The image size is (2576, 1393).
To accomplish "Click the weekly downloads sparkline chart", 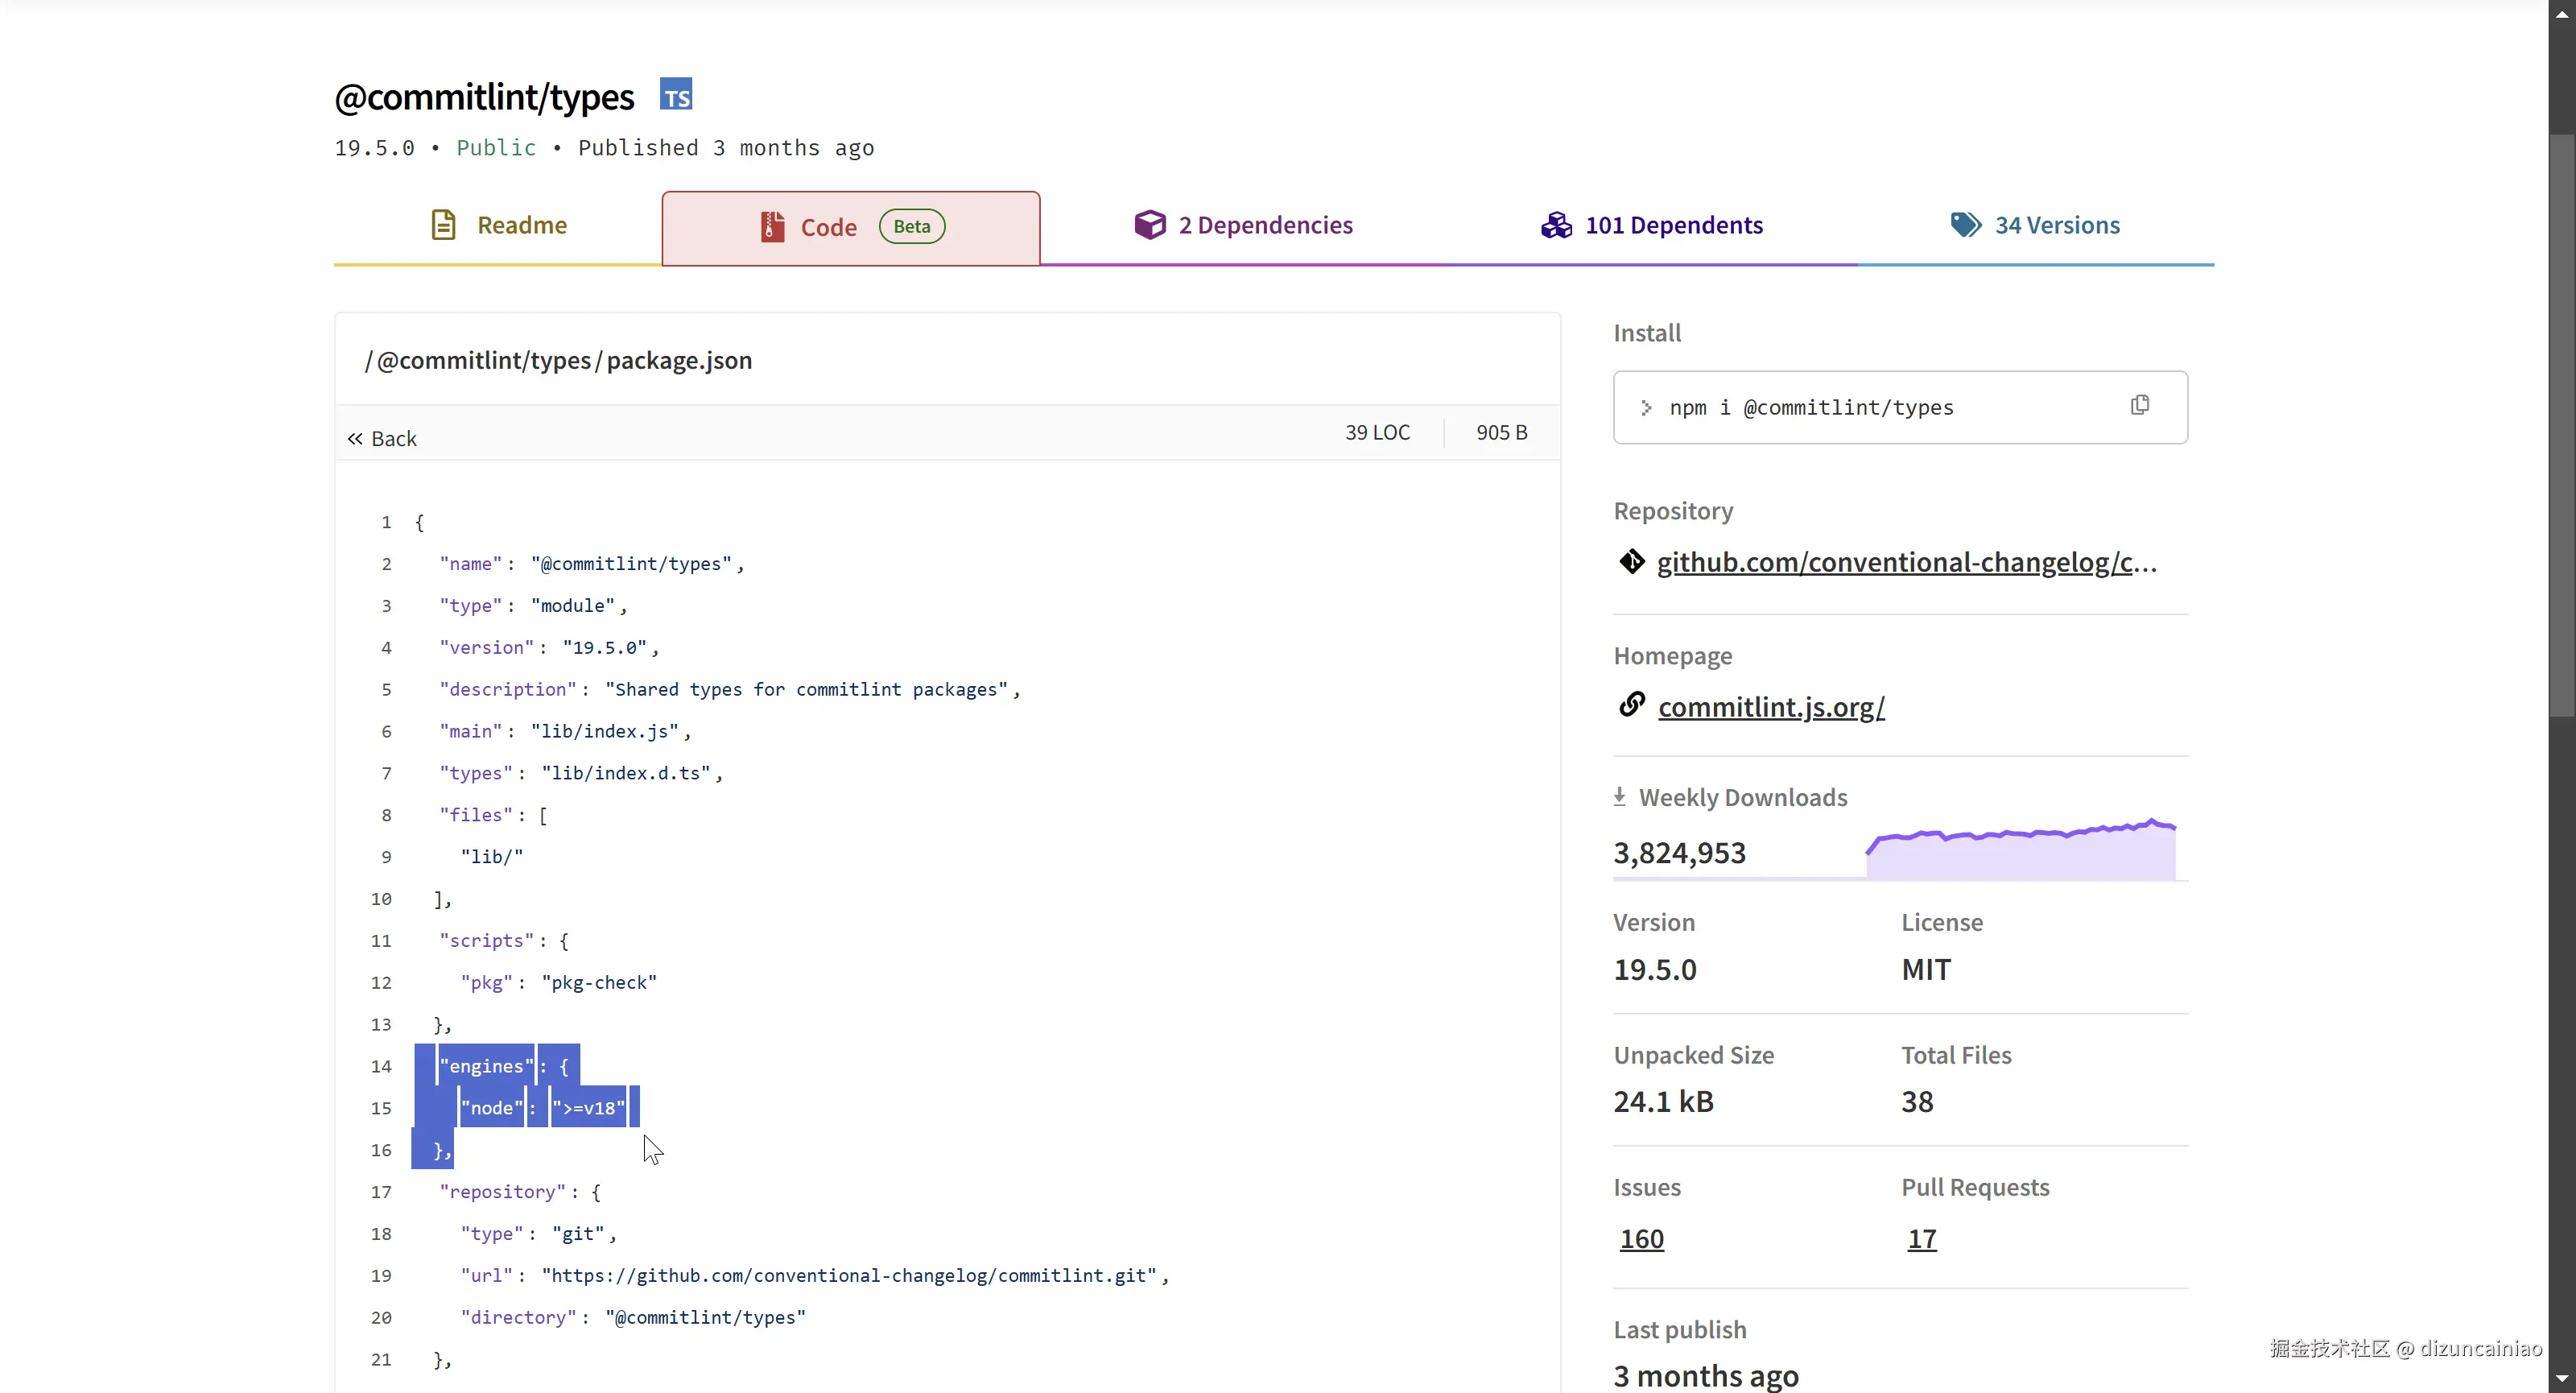I will pos(2020,850).
